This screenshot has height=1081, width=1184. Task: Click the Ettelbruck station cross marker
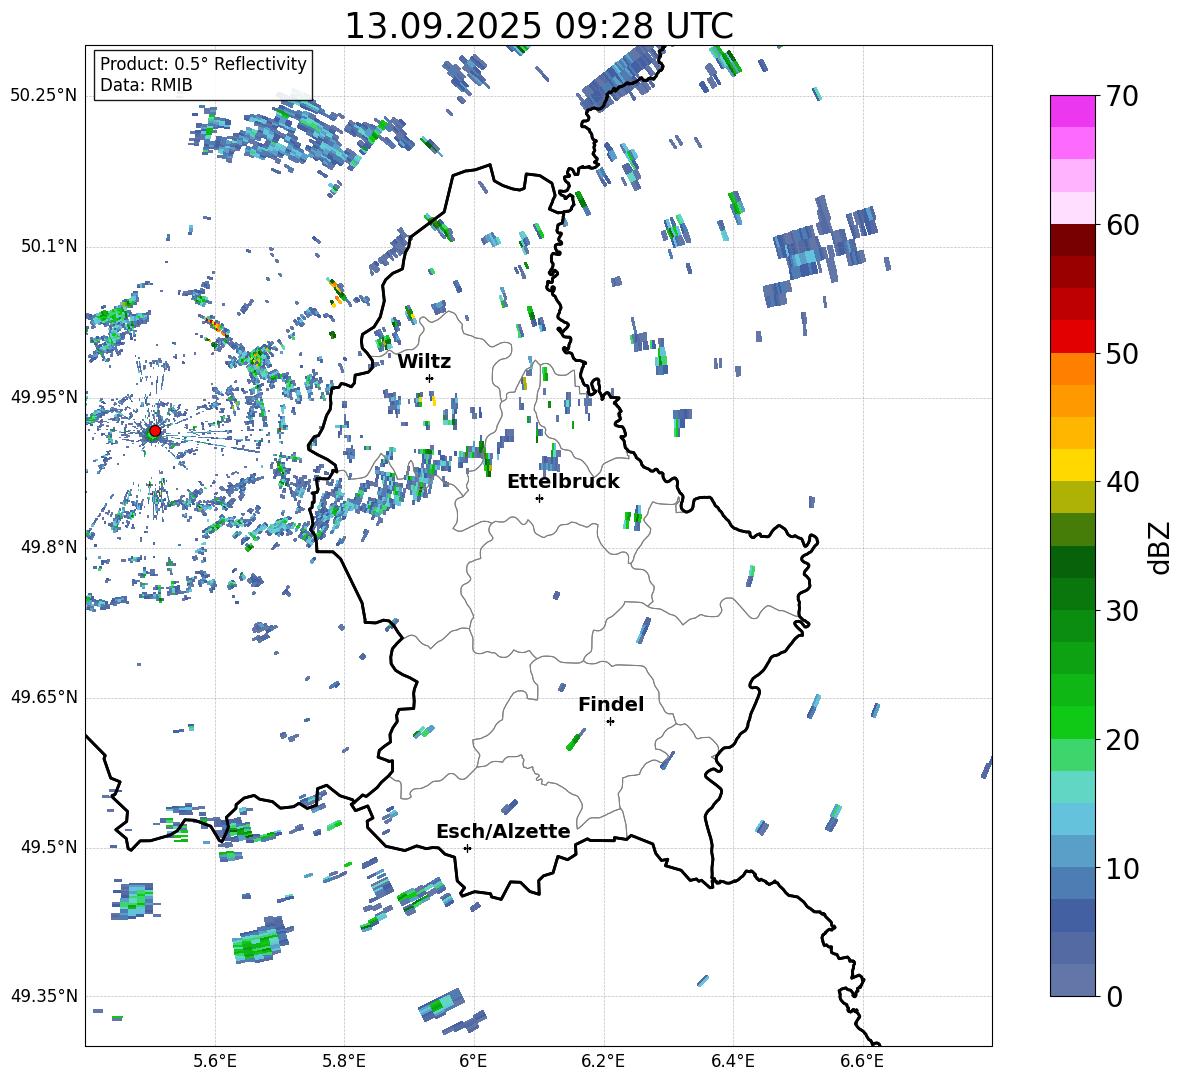coord(539,498)
